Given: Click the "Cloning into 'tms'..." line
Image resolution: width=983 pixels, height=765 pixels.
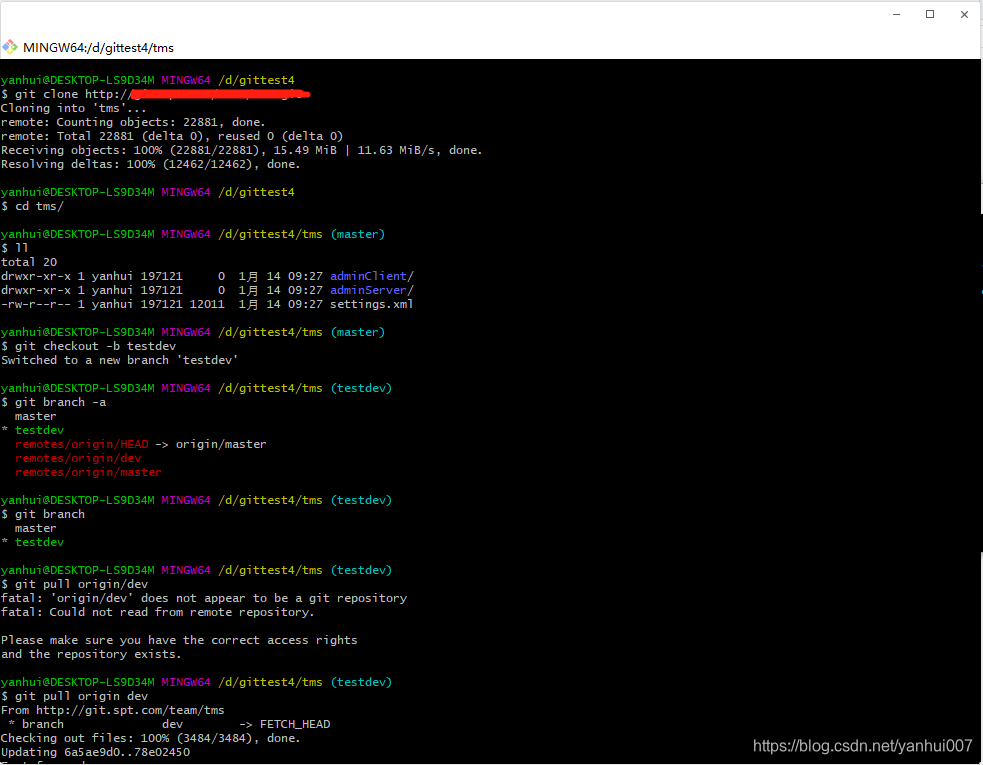Looking at the screenshot, I should tap(73, 108).
